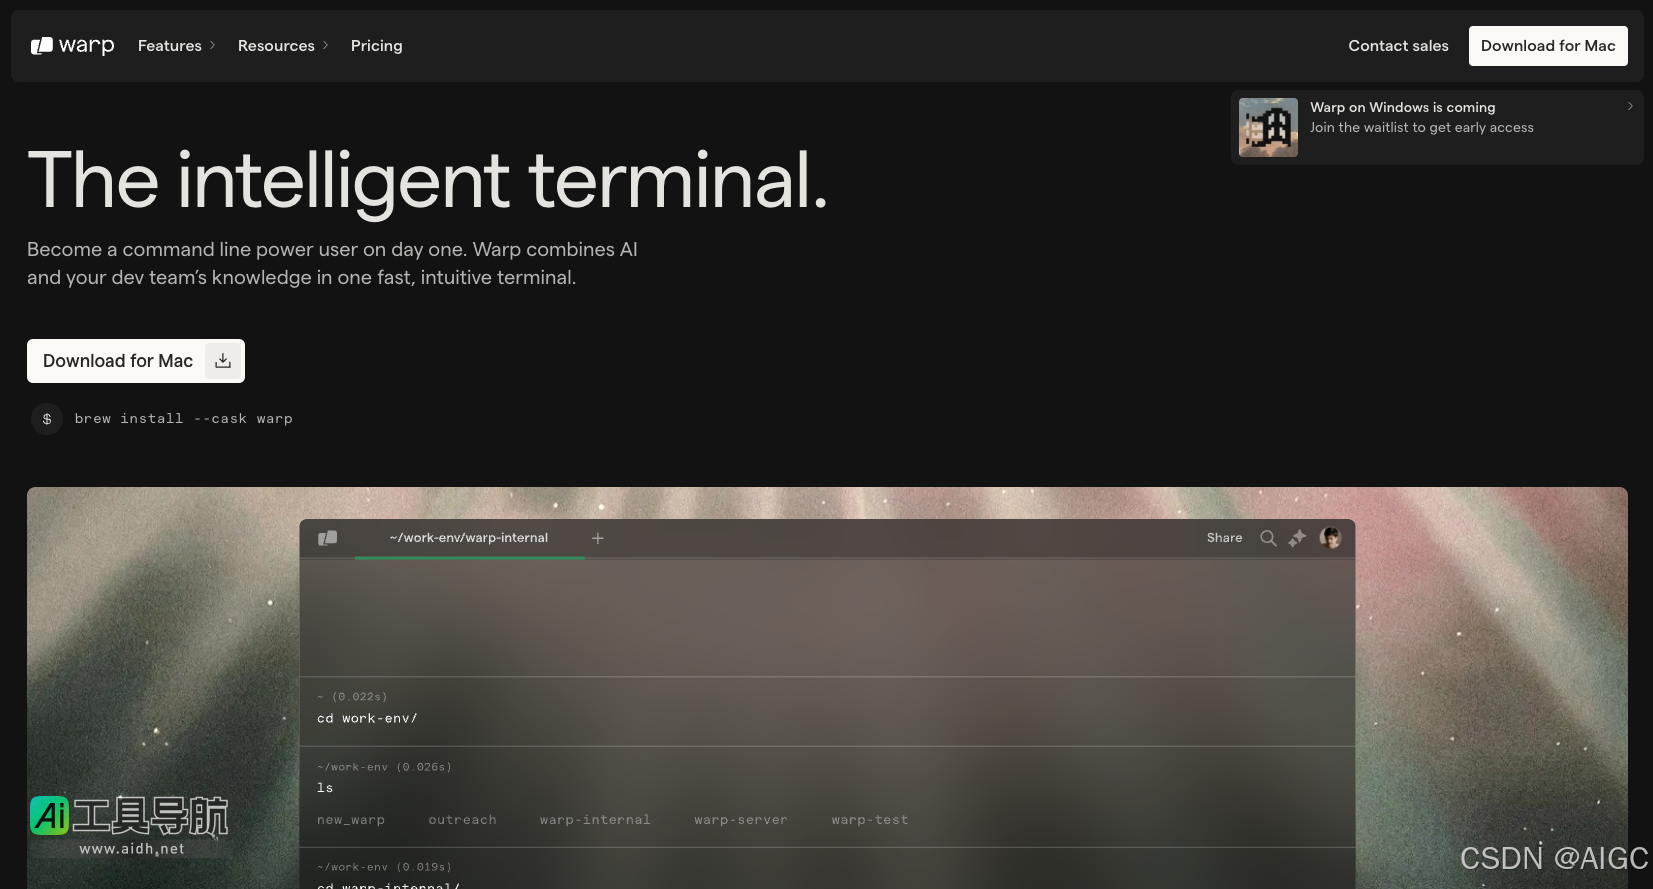Click the Warp icon in terminal tab bar
Image resolution: width=1653 pixels, height=889 pixels.
(327, 538)
